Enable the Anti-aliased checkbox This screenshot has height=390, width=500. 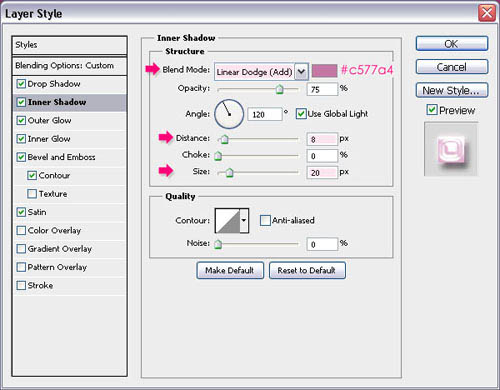pos(265,220)
